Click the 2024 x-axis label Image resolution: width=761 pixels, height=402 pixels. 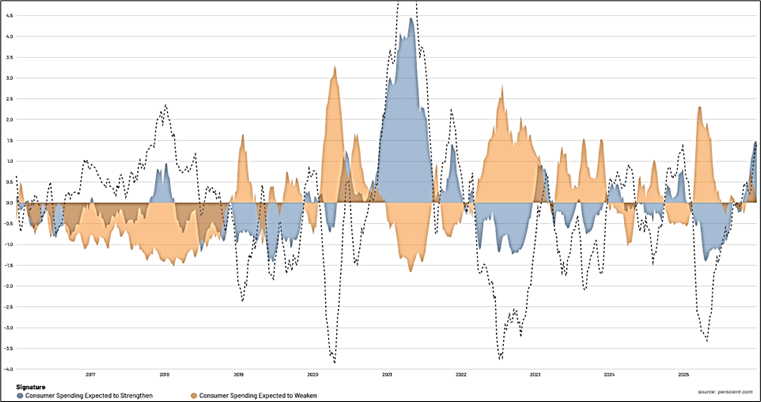coord(609,375)
